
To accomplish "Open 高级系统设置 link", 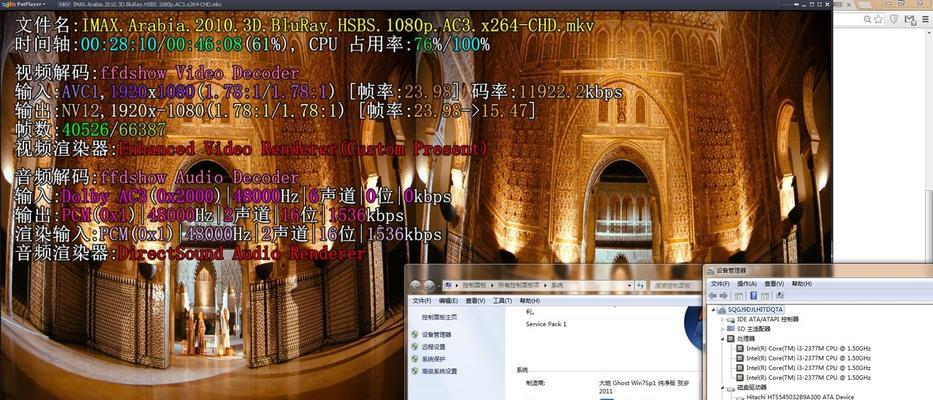I will point(439,371).
